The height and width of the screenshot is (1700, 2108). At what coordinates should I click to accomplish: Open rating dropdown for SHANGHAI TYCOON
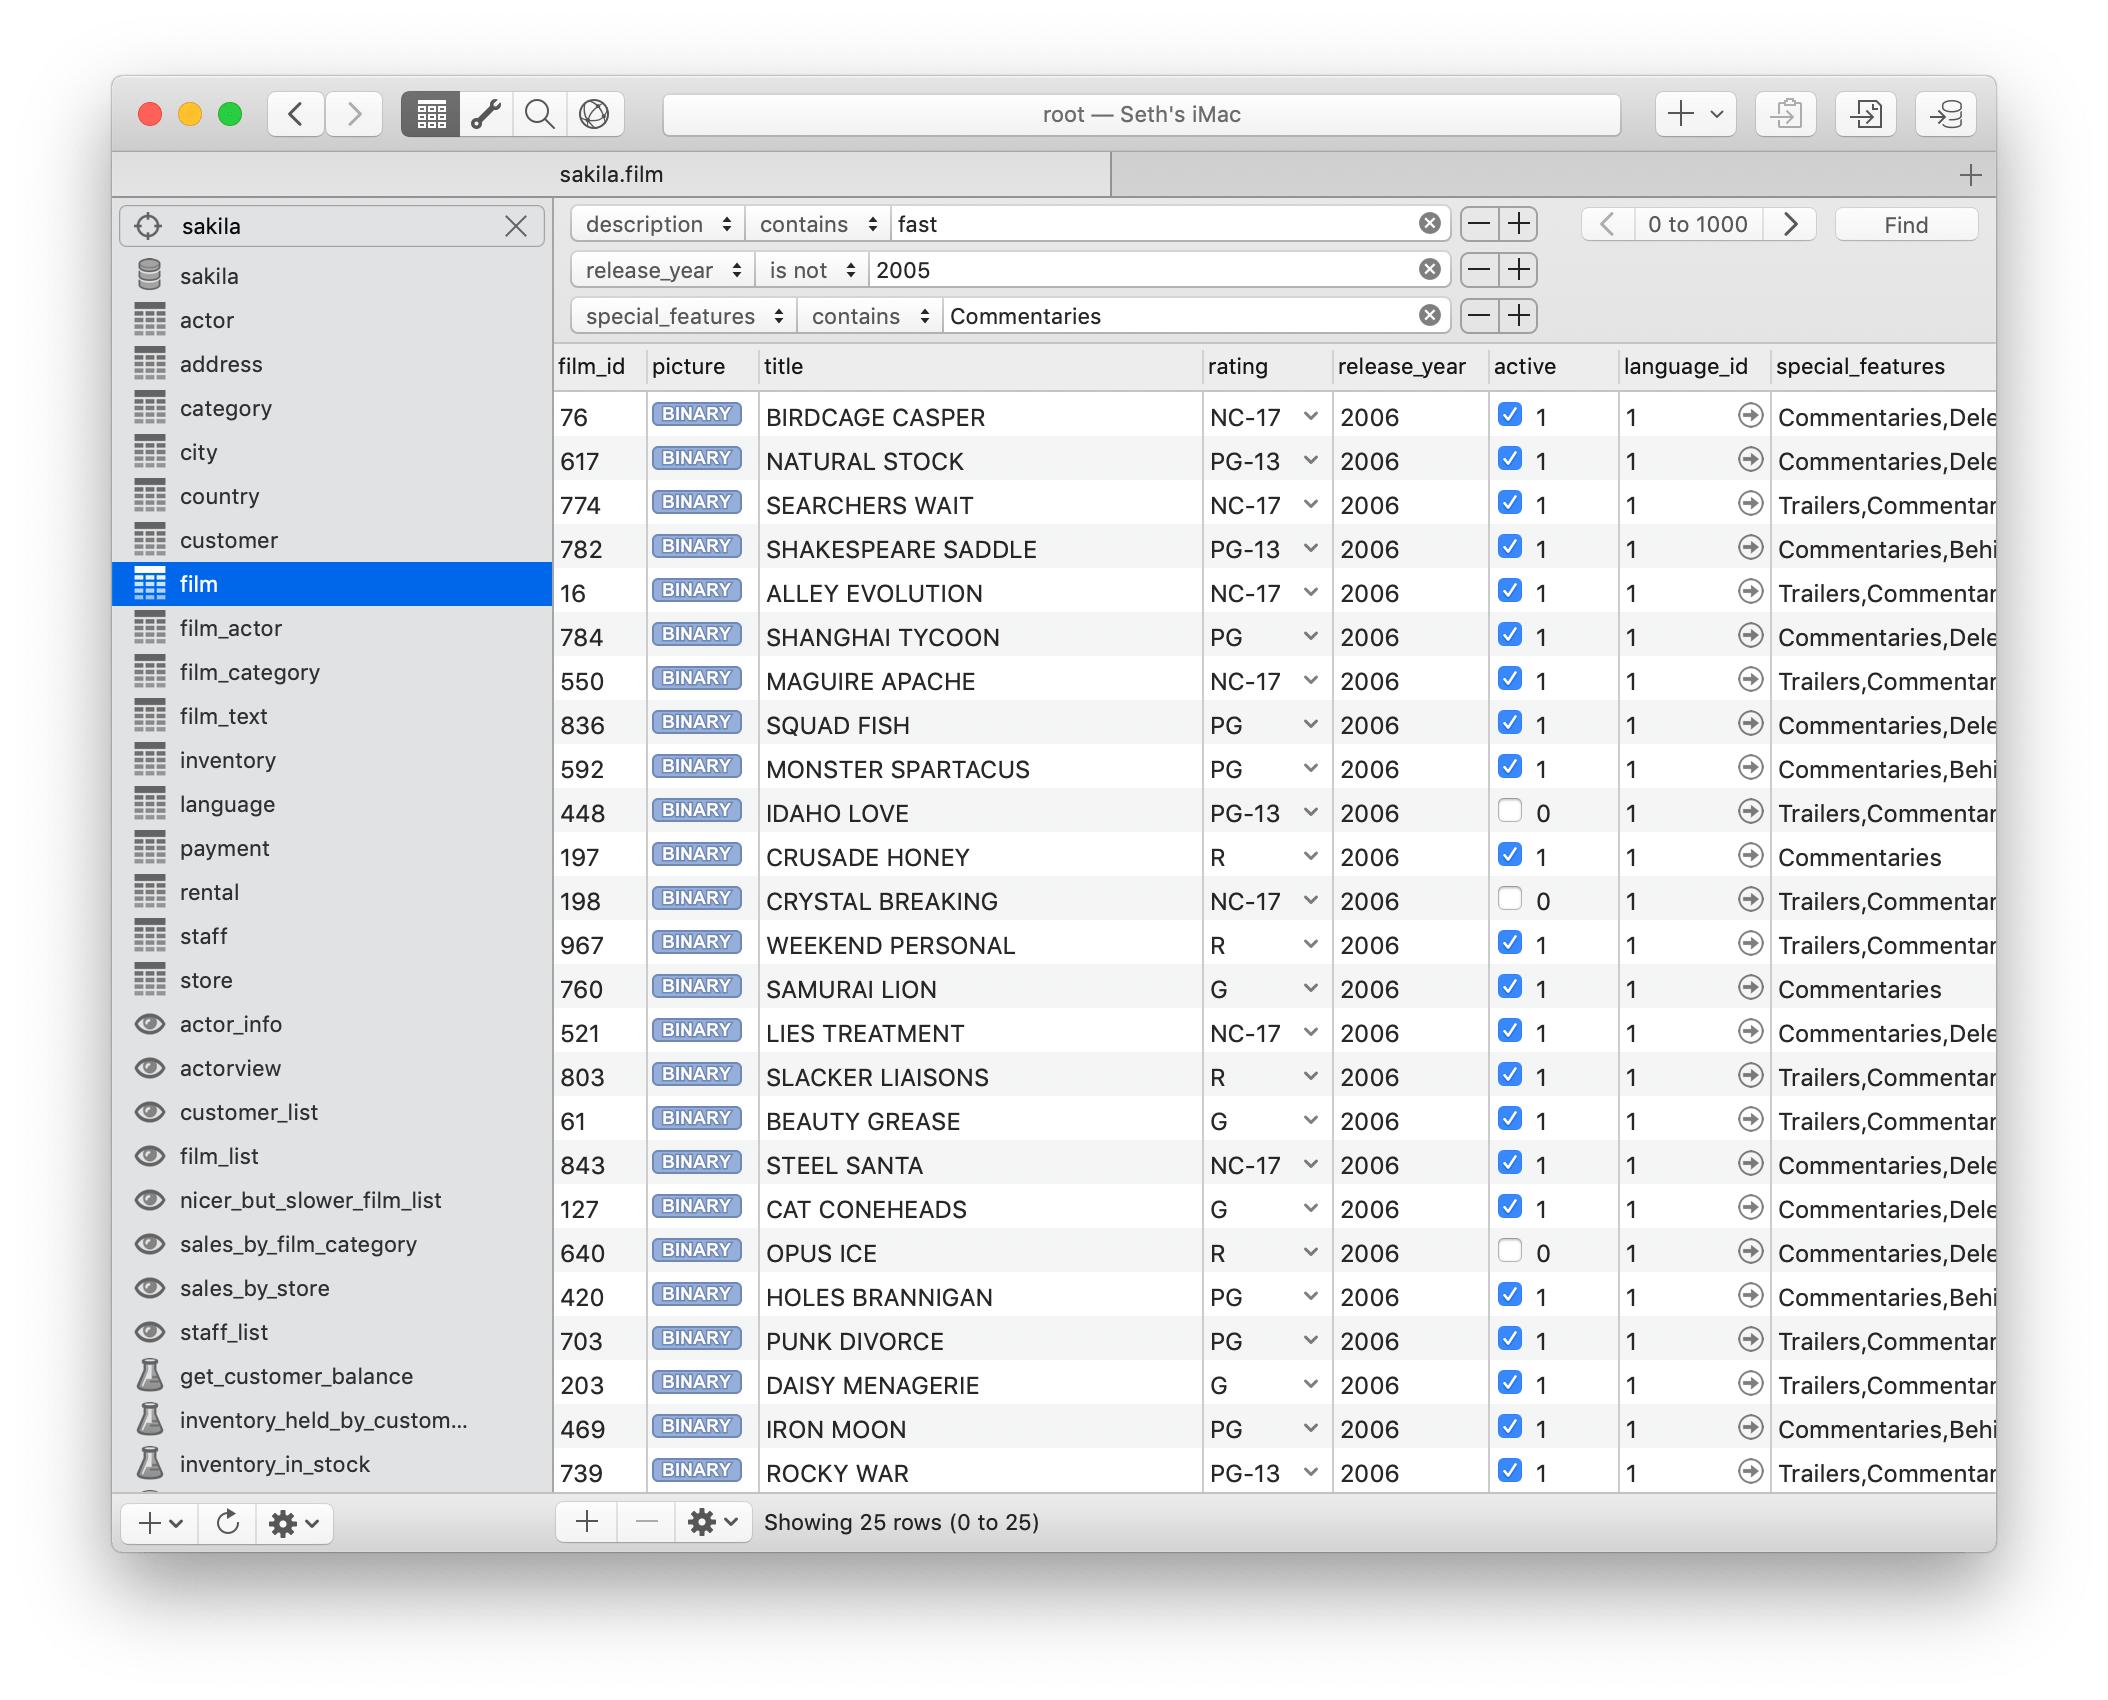pyautogui.click(x=1310, y=637)
